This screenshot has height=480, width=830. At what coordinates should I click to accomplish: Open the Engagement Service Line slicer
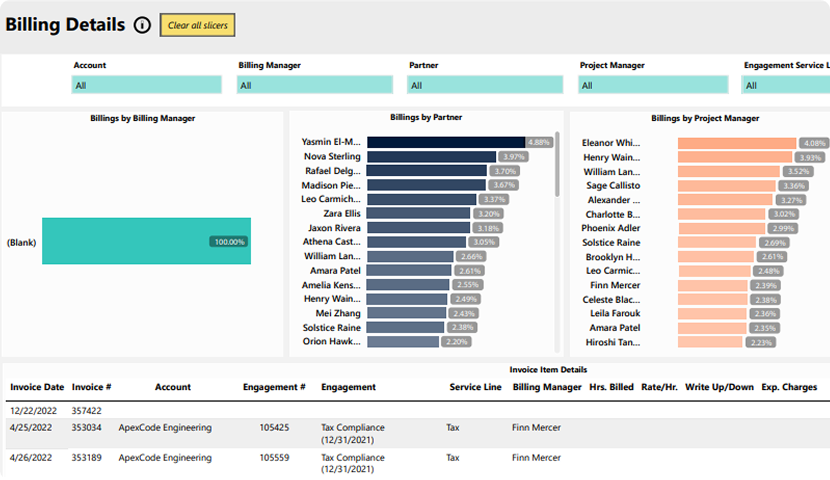[786, 86]
